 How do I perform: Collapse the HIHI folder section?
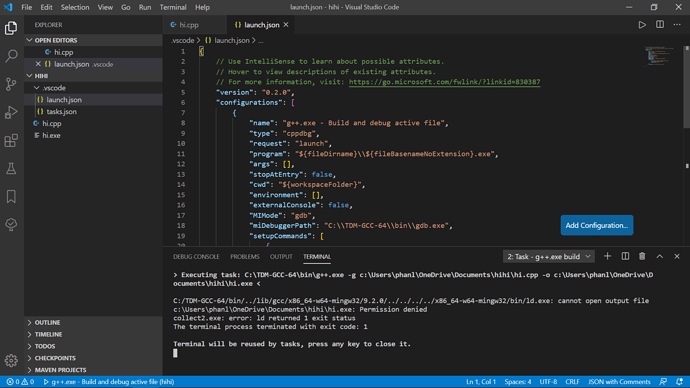tap(93, 76)
